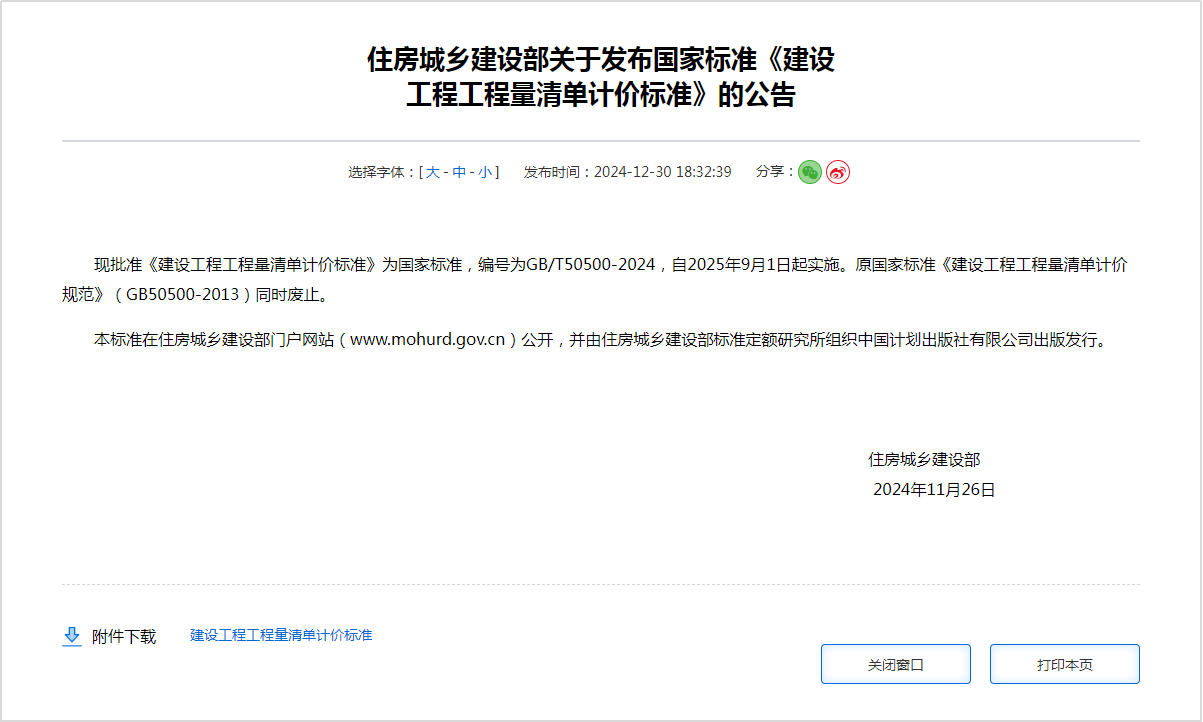Viewport: 1203px width, 722px height.
Task: Click the 发布时间 2024-12-30 timestamp
Action: 627,172
